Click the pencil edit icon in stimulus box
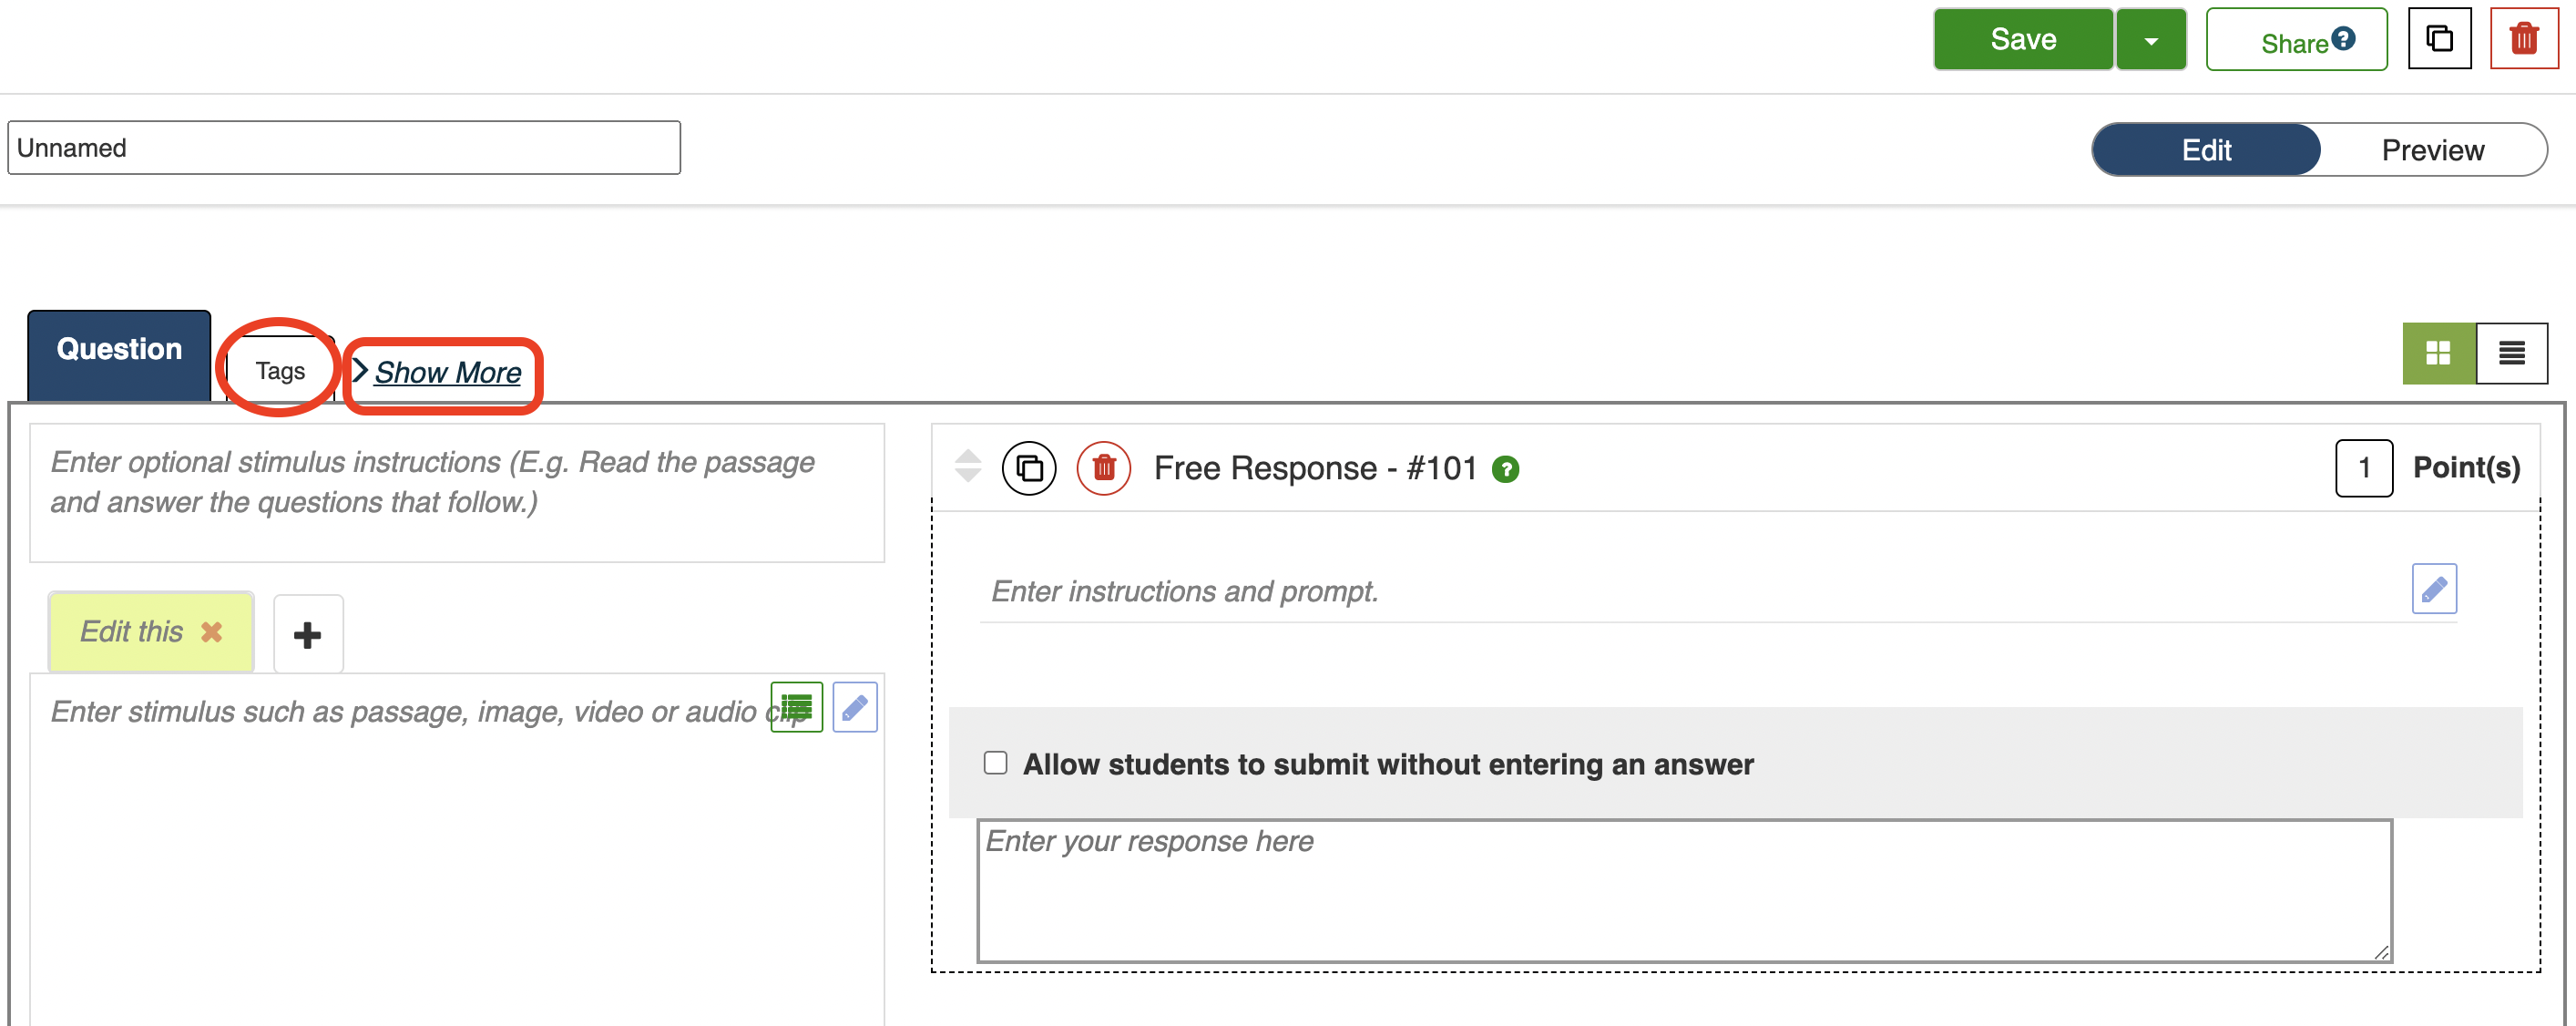The width and height of the screenshot is (2576, 1026). 854,707
